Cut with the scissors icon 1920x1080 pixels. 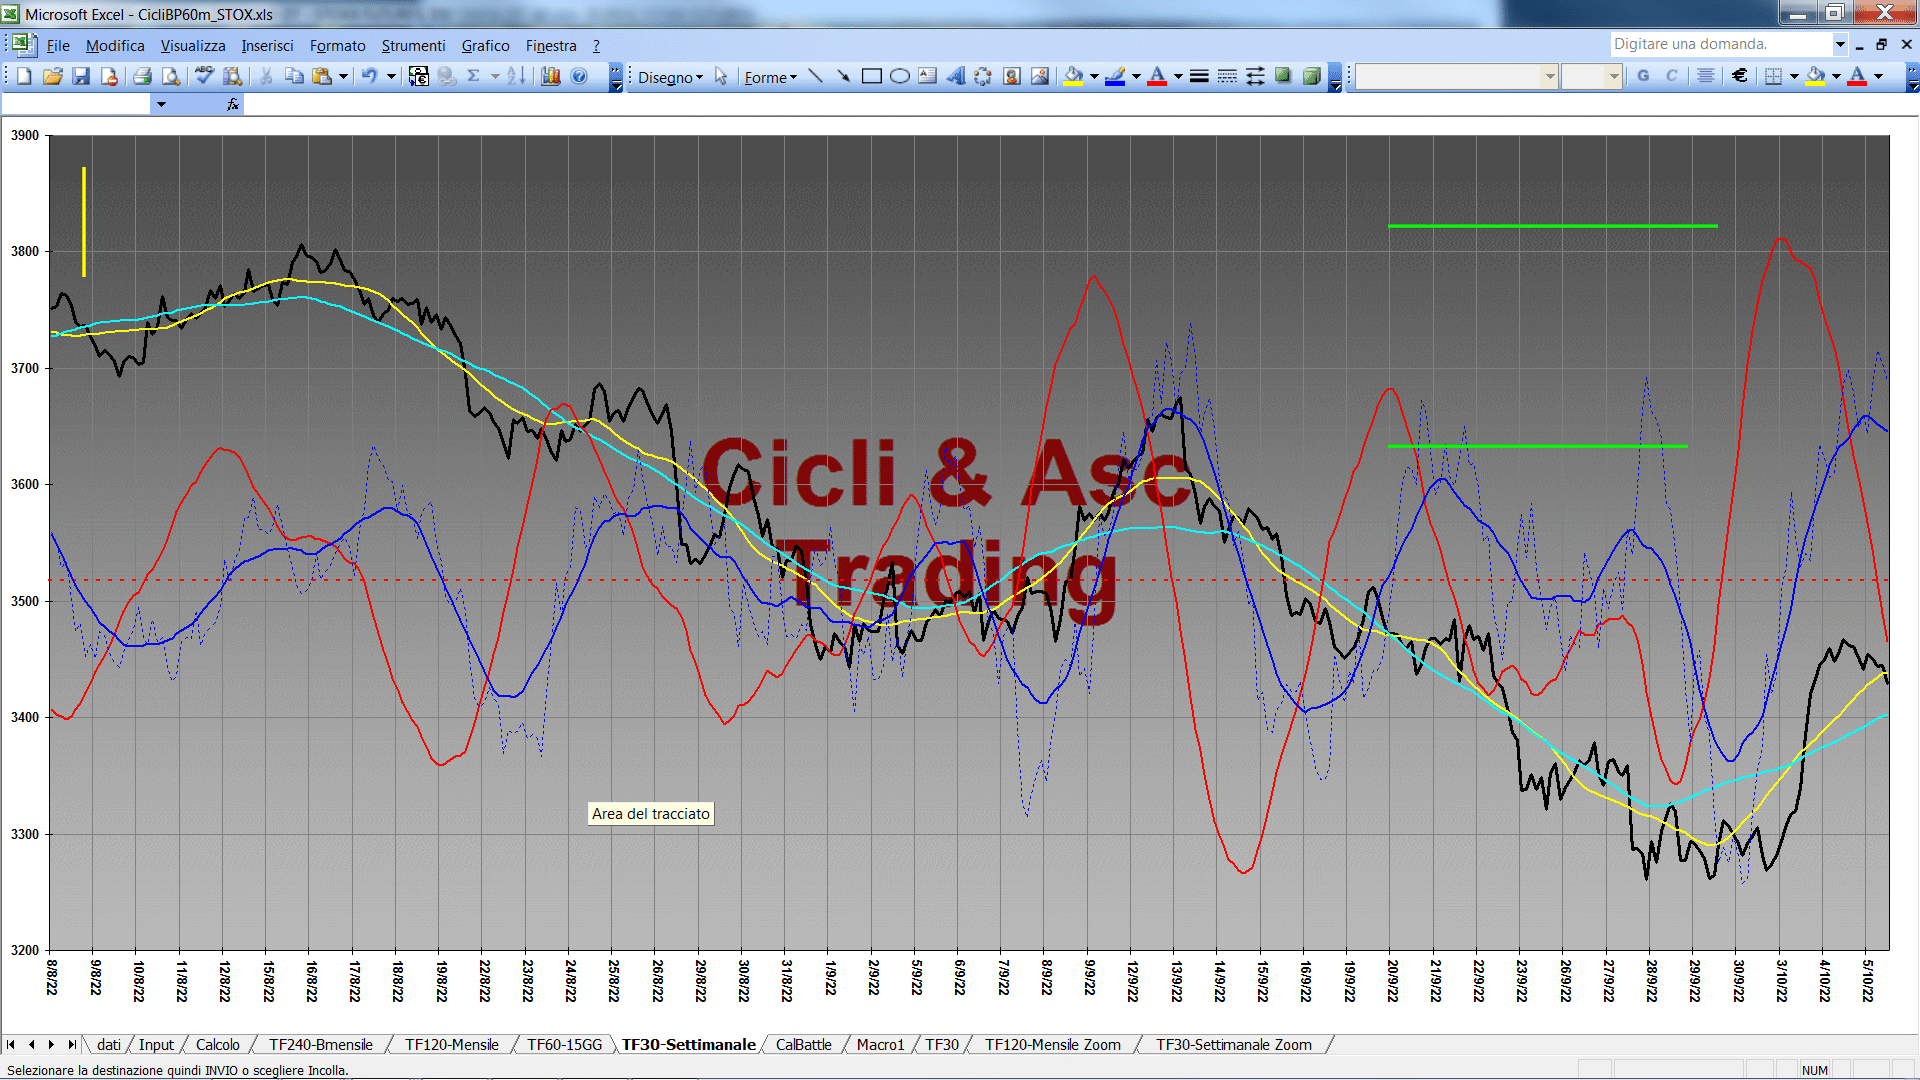click(266, 76)
